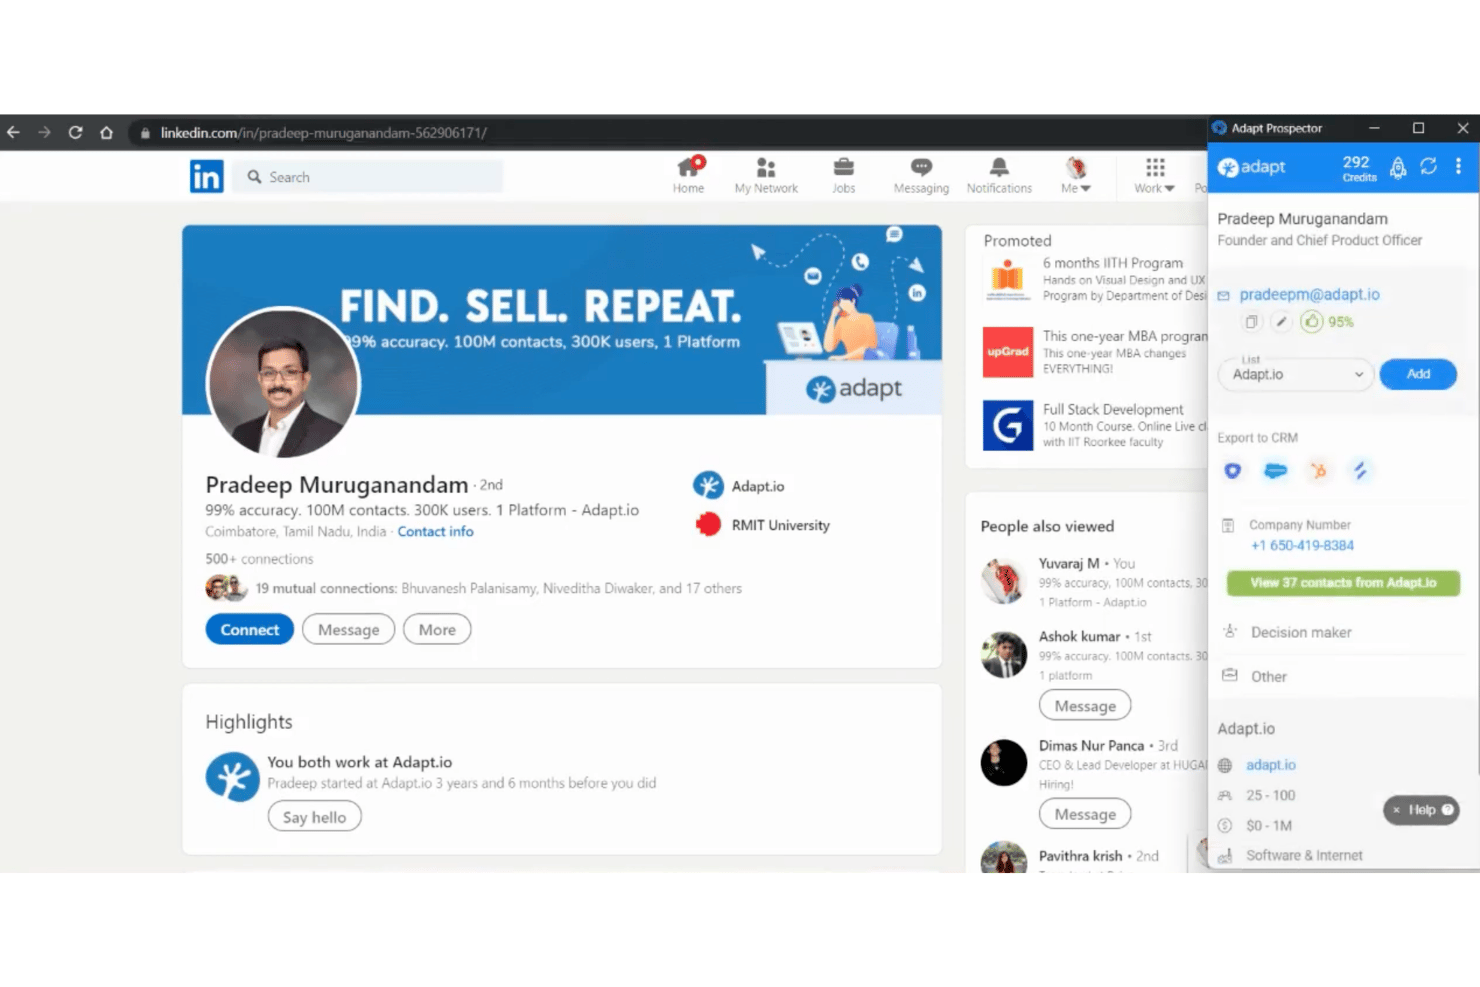Export to the fourth CRM icon with blue slashes
This screenshot has width=1480, height=987.
click(1360, 471)
